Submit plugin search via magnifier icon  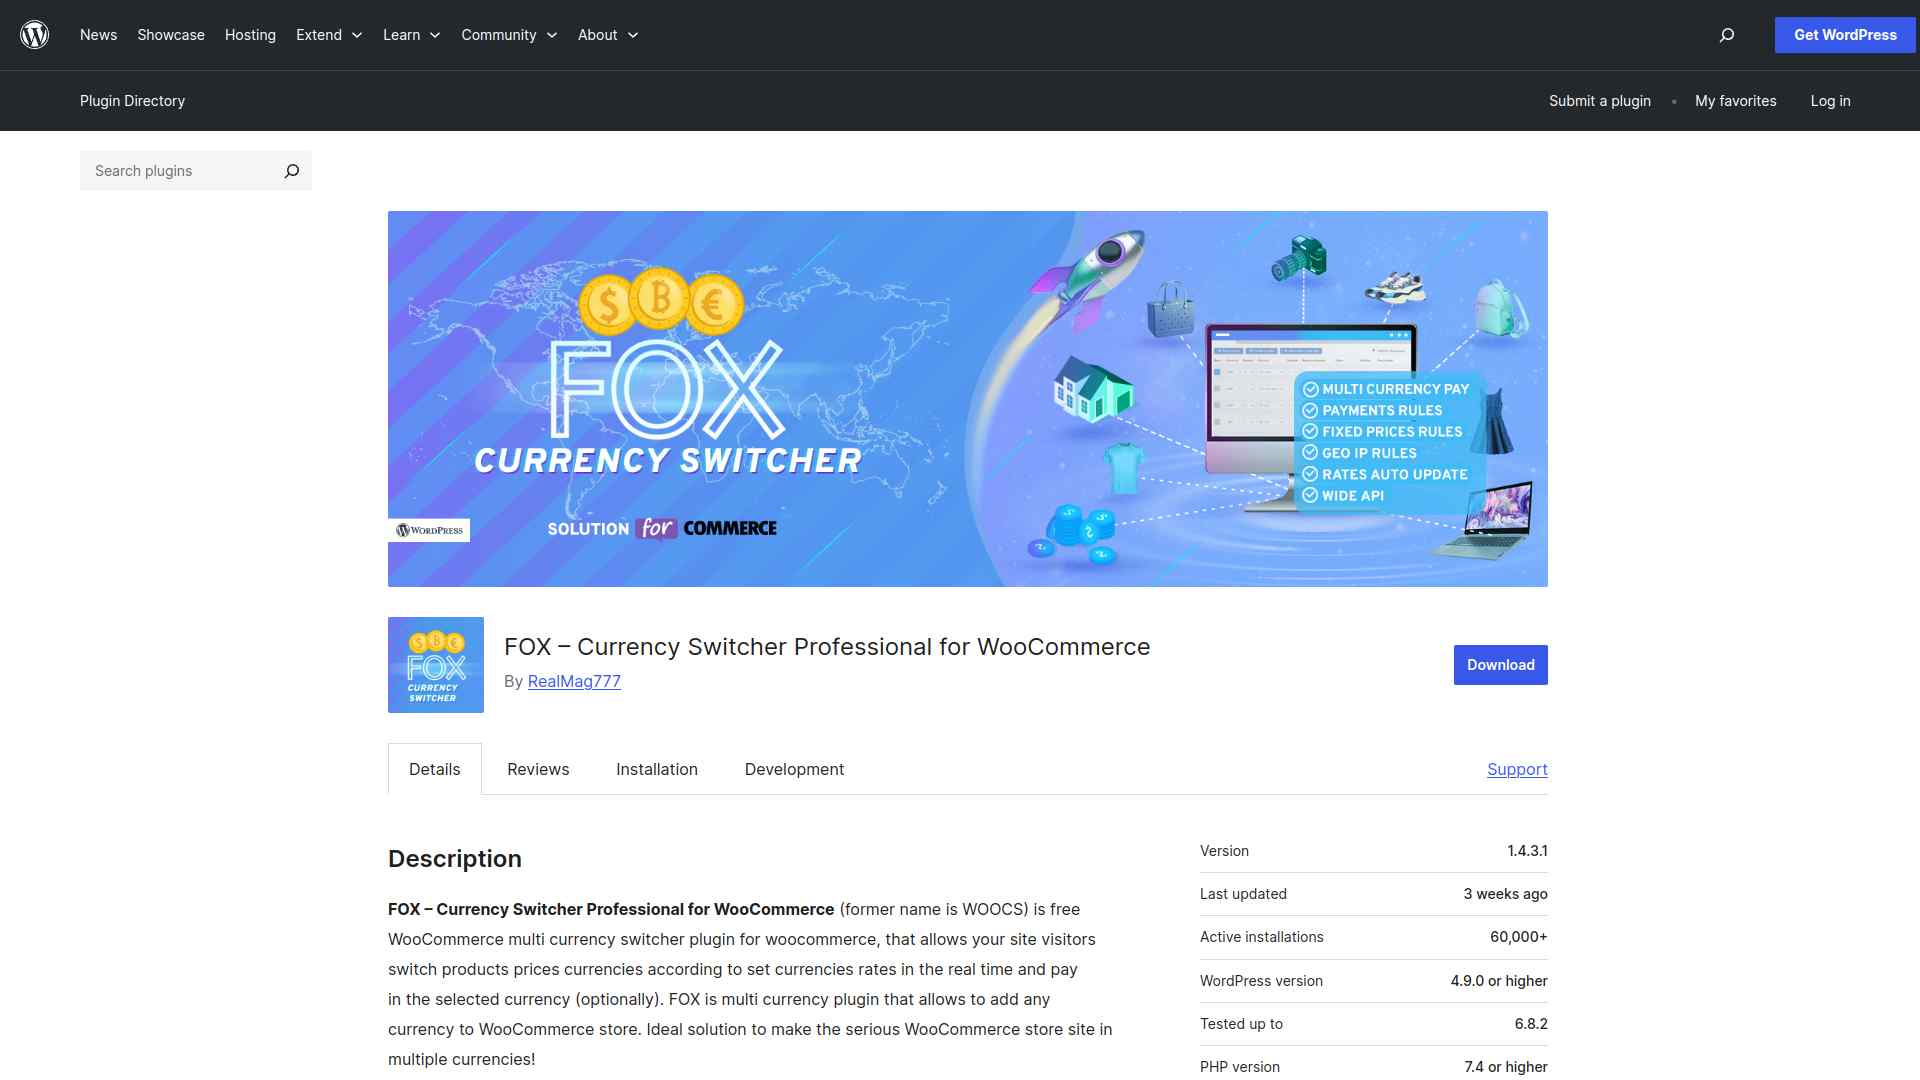point(292,171)
